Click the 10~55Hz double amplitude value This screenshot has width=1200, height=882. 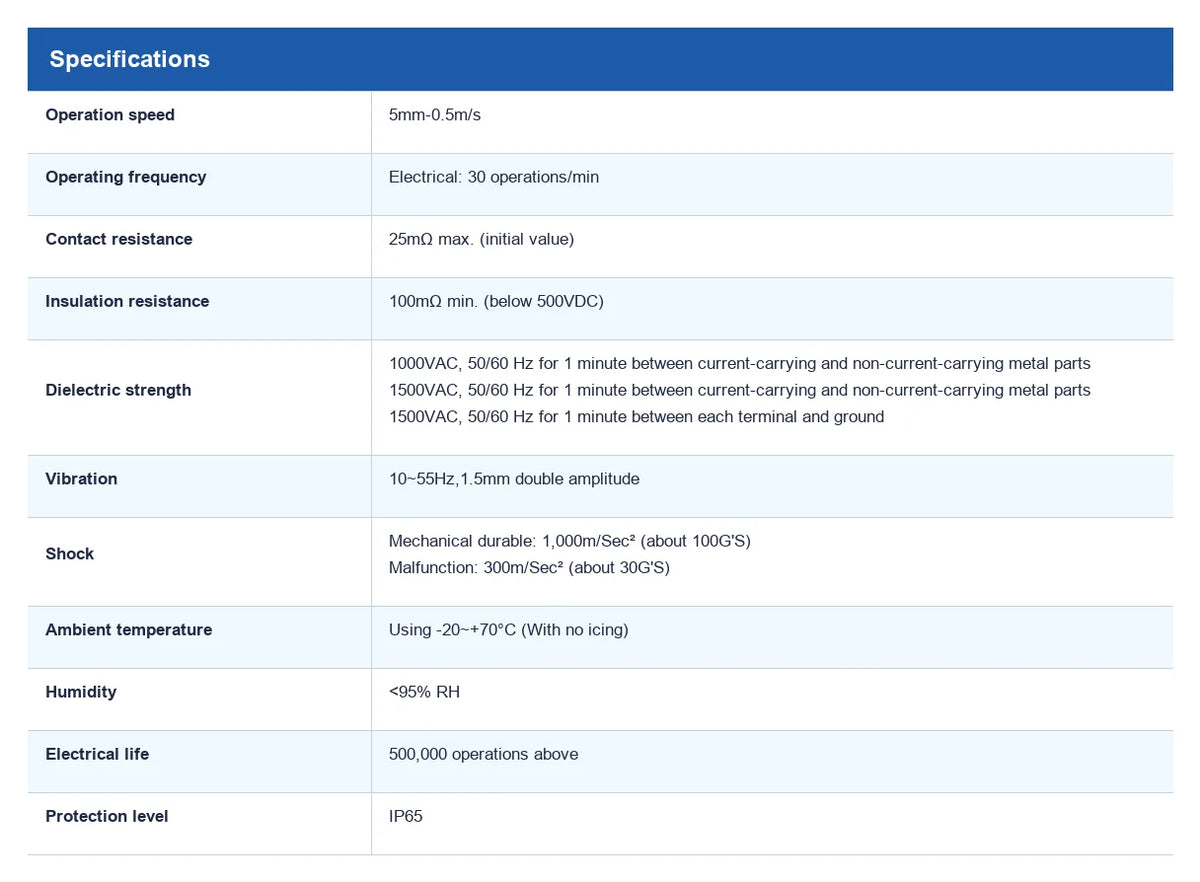pyautogui.click(x=514, y=479)
